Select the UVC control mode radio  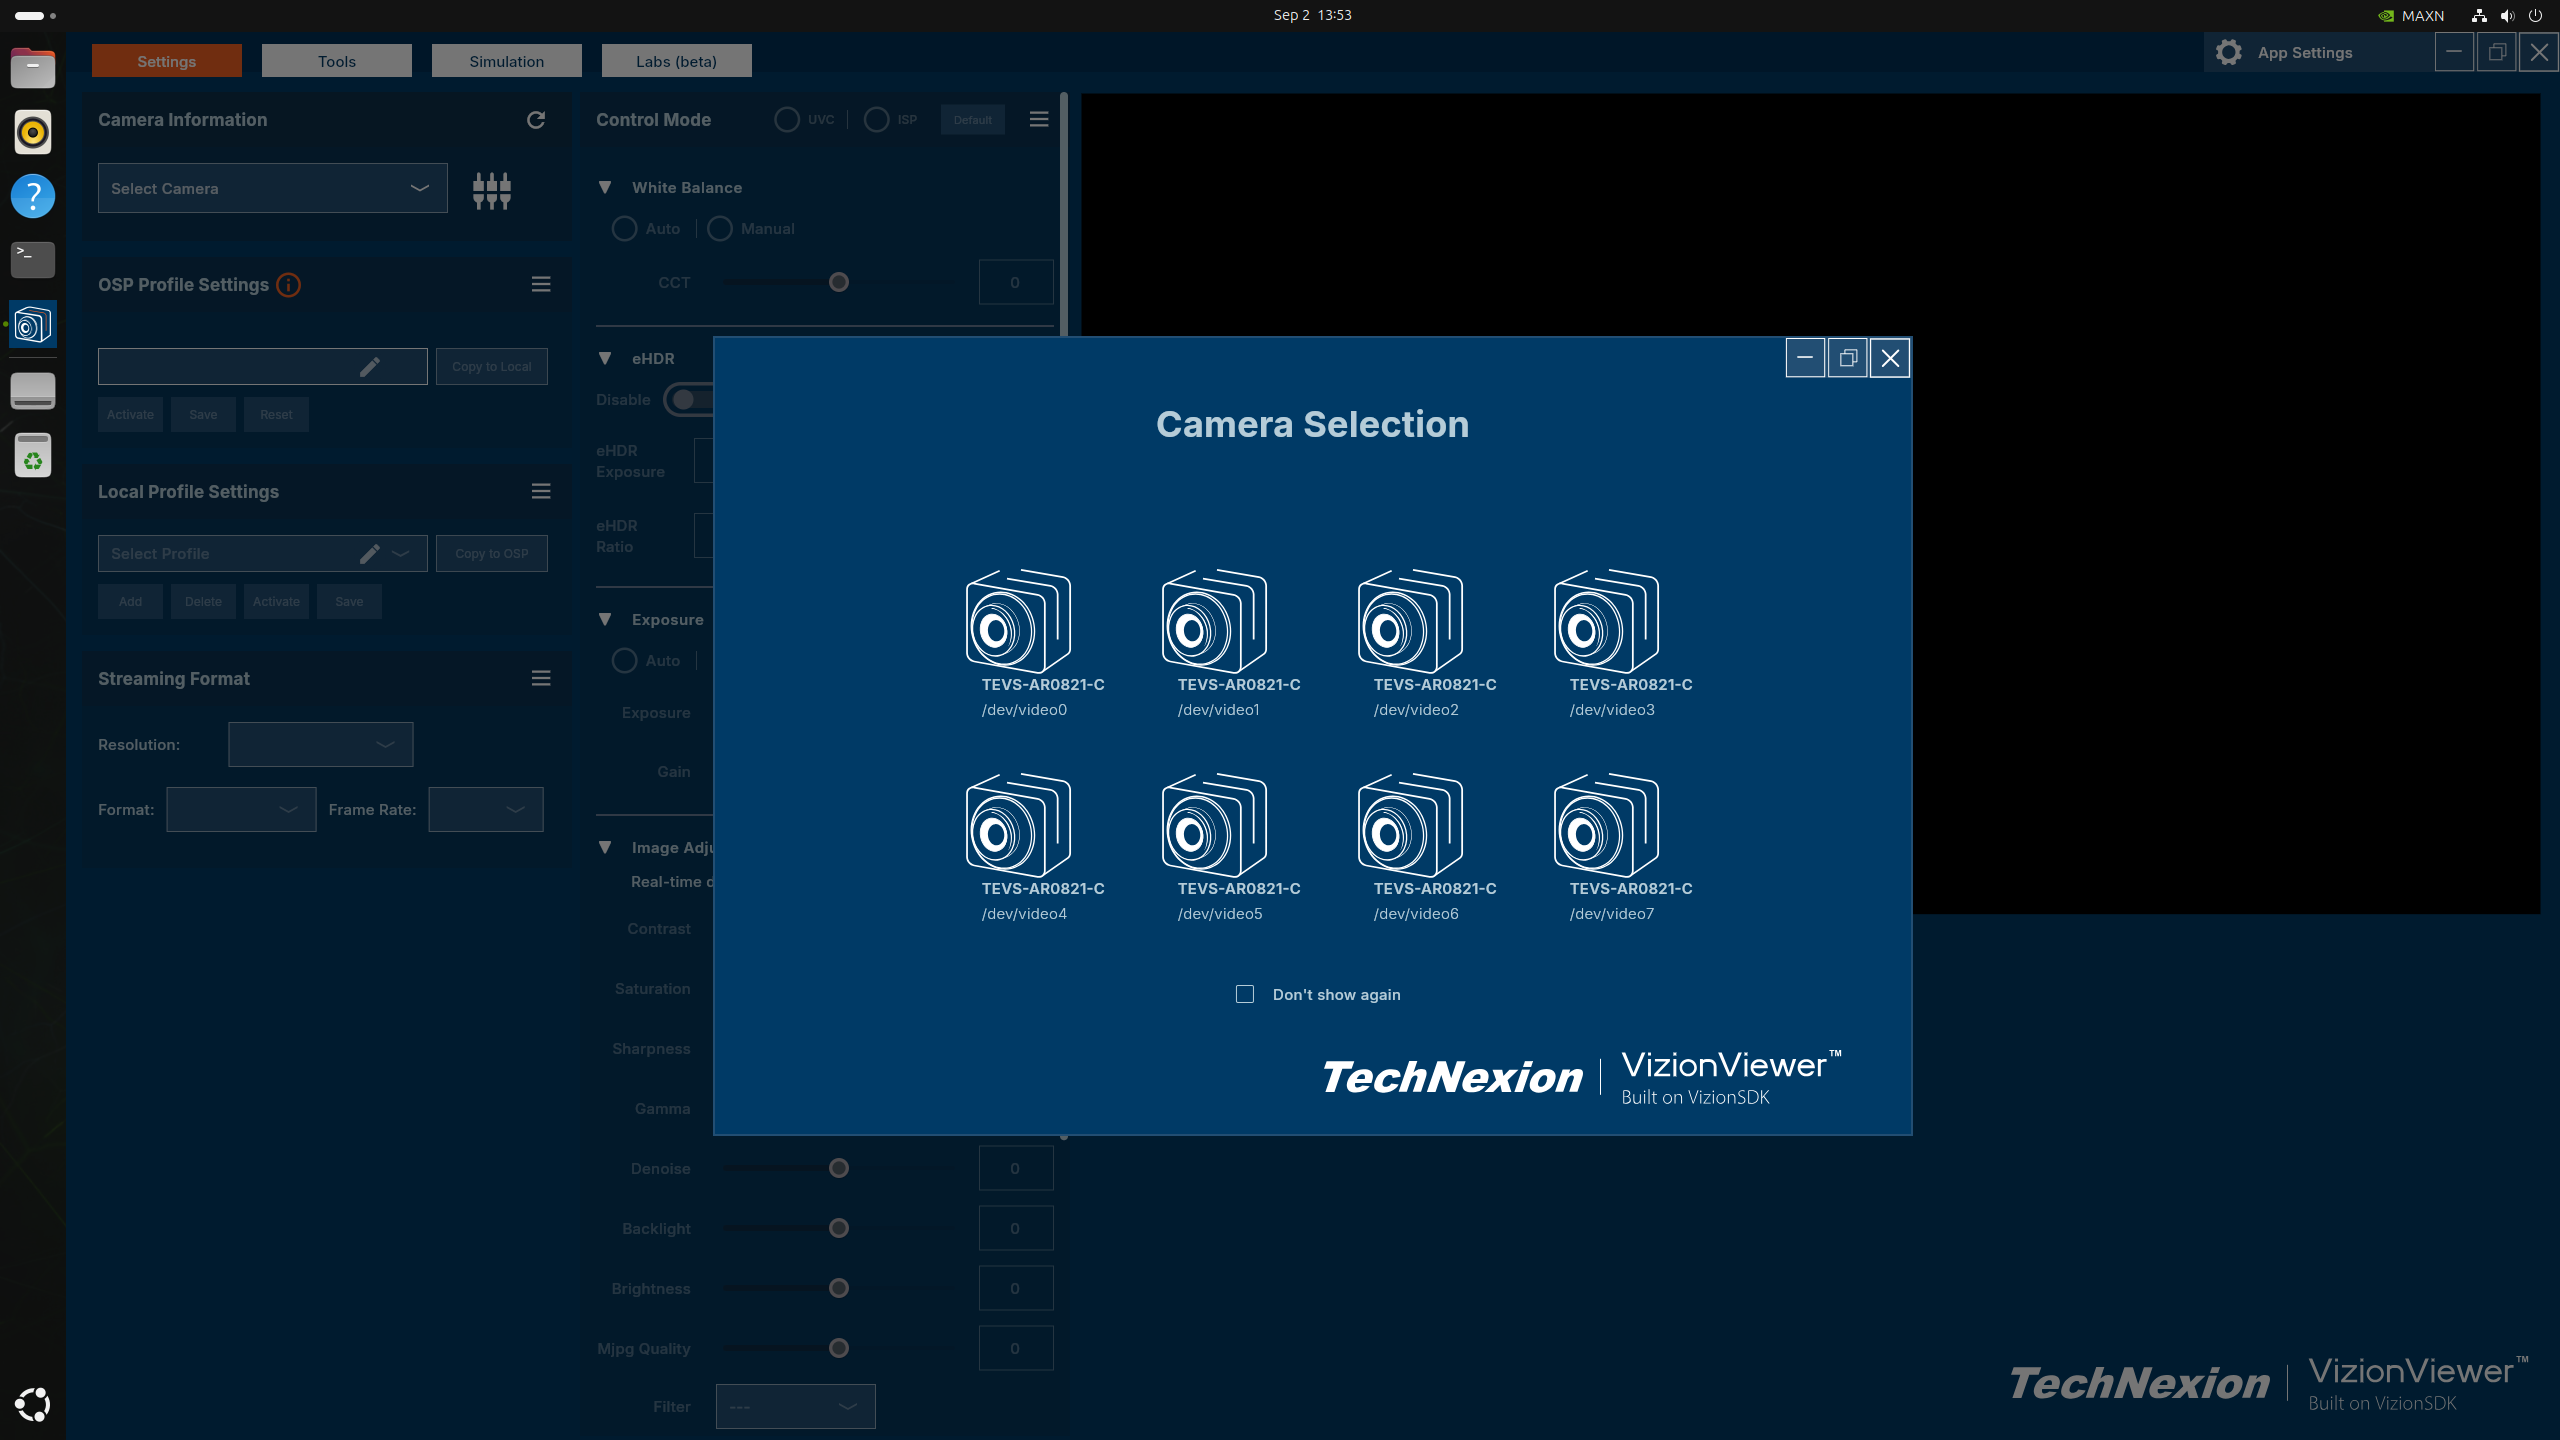tap(787, 120)
